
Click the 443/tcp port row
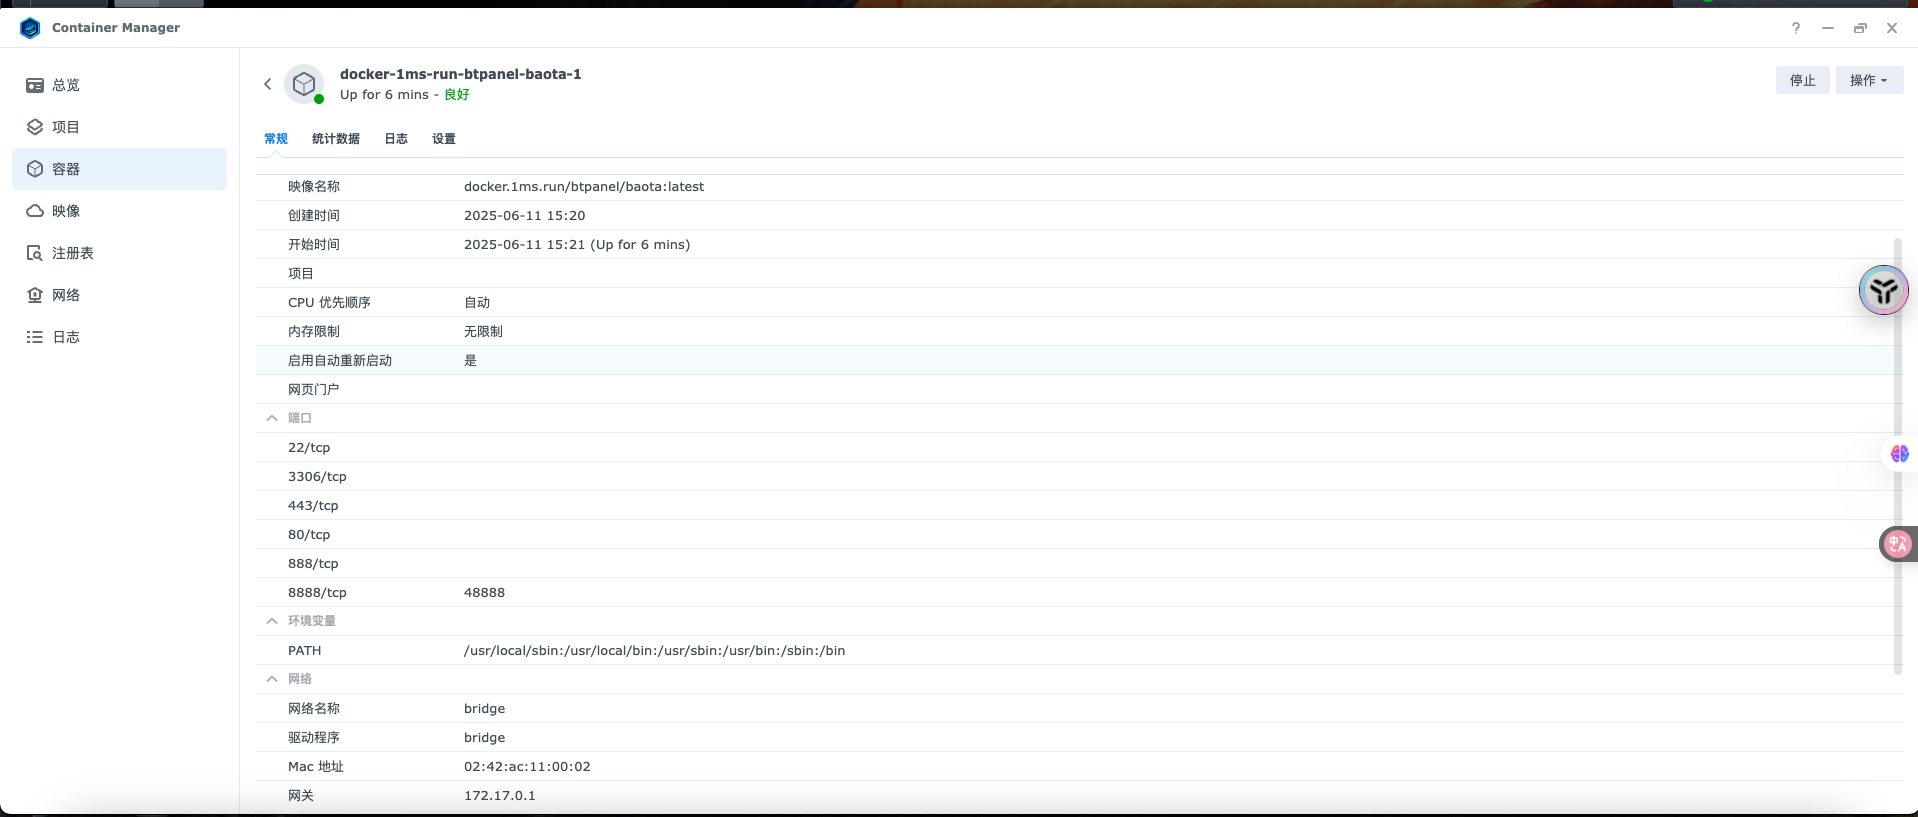[x=1079, y=506]
